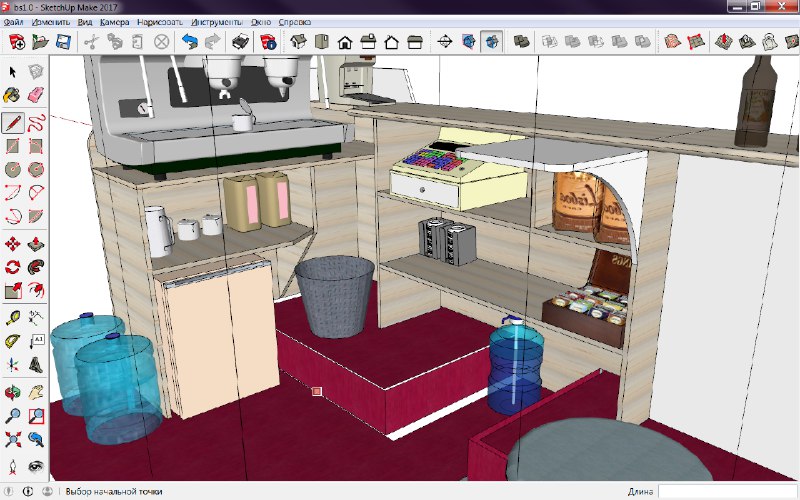This screenshot has height=500, width=800.
Task: Select the Line pencil tool
Action: [13, 121]
